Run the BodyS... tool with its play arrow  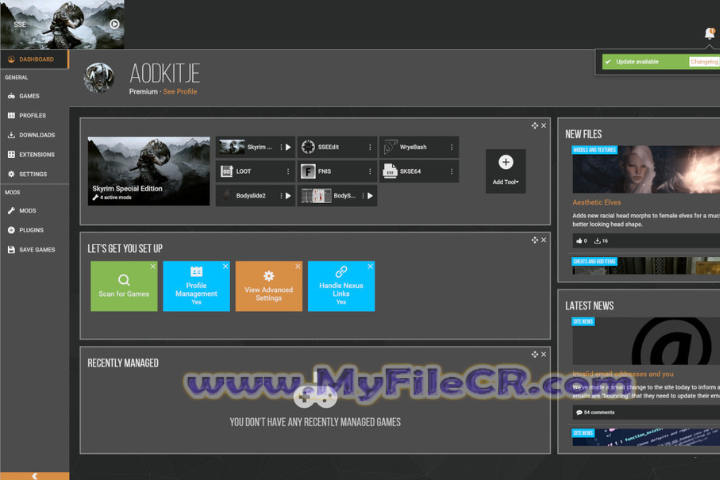370,196
